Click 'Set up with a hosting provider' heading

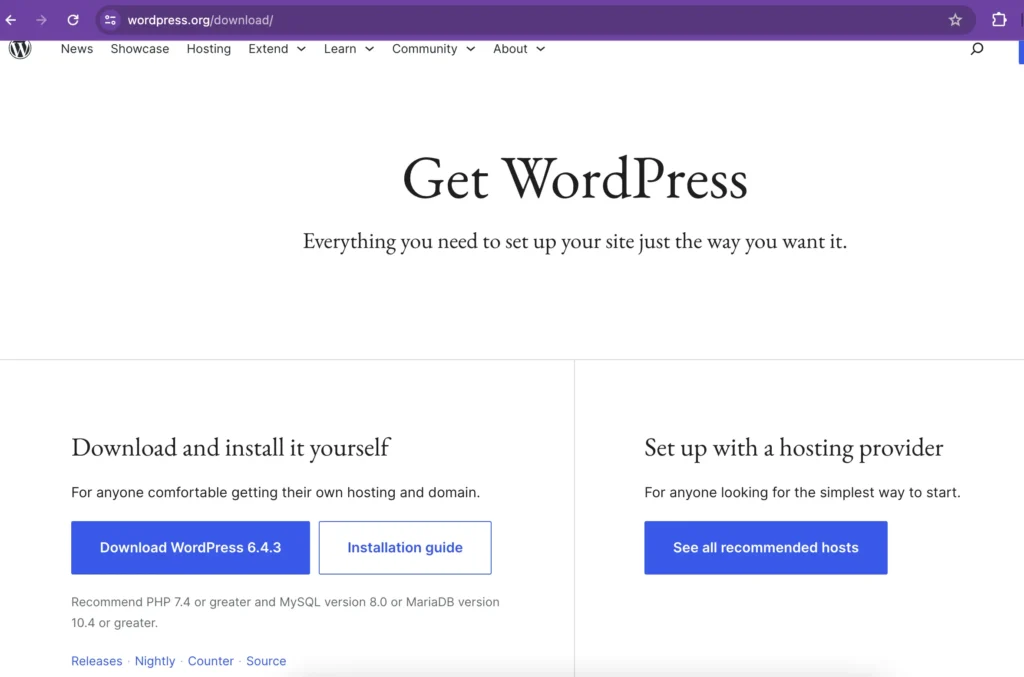(x=793, y=448)
